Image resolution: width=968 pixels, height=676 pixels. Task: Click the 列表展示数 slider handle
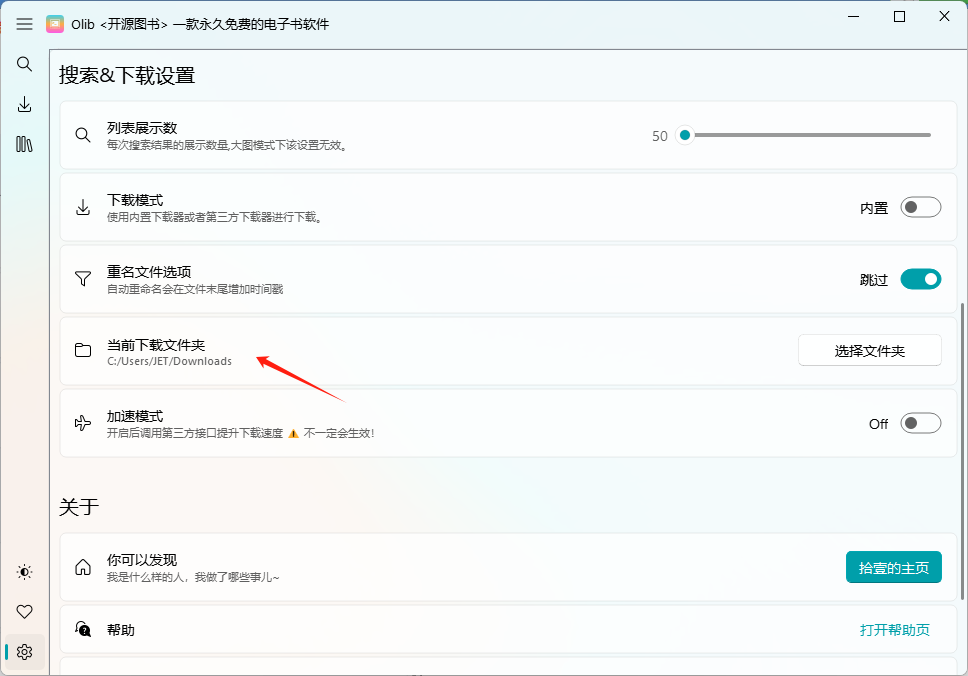685,135
